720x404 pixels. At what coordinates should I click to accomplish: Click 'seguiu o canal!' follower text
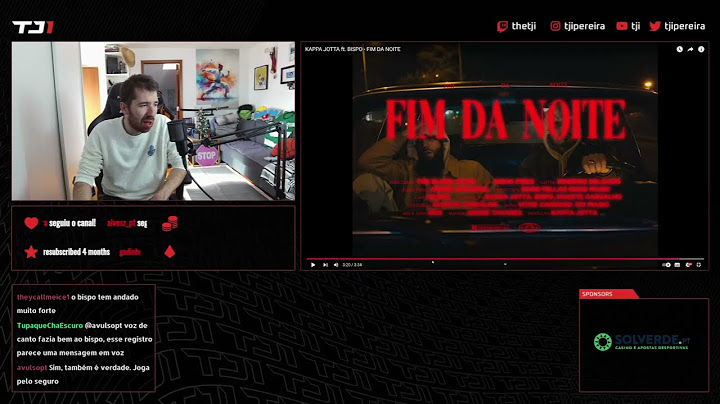click(73, 223)
